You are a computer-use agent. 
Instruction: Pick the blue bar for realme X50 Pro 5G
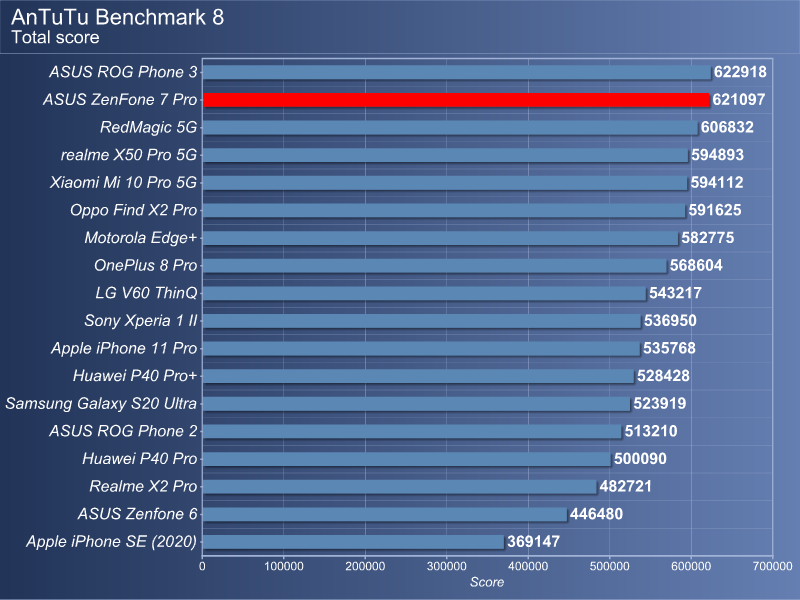[x=445, y=155]
